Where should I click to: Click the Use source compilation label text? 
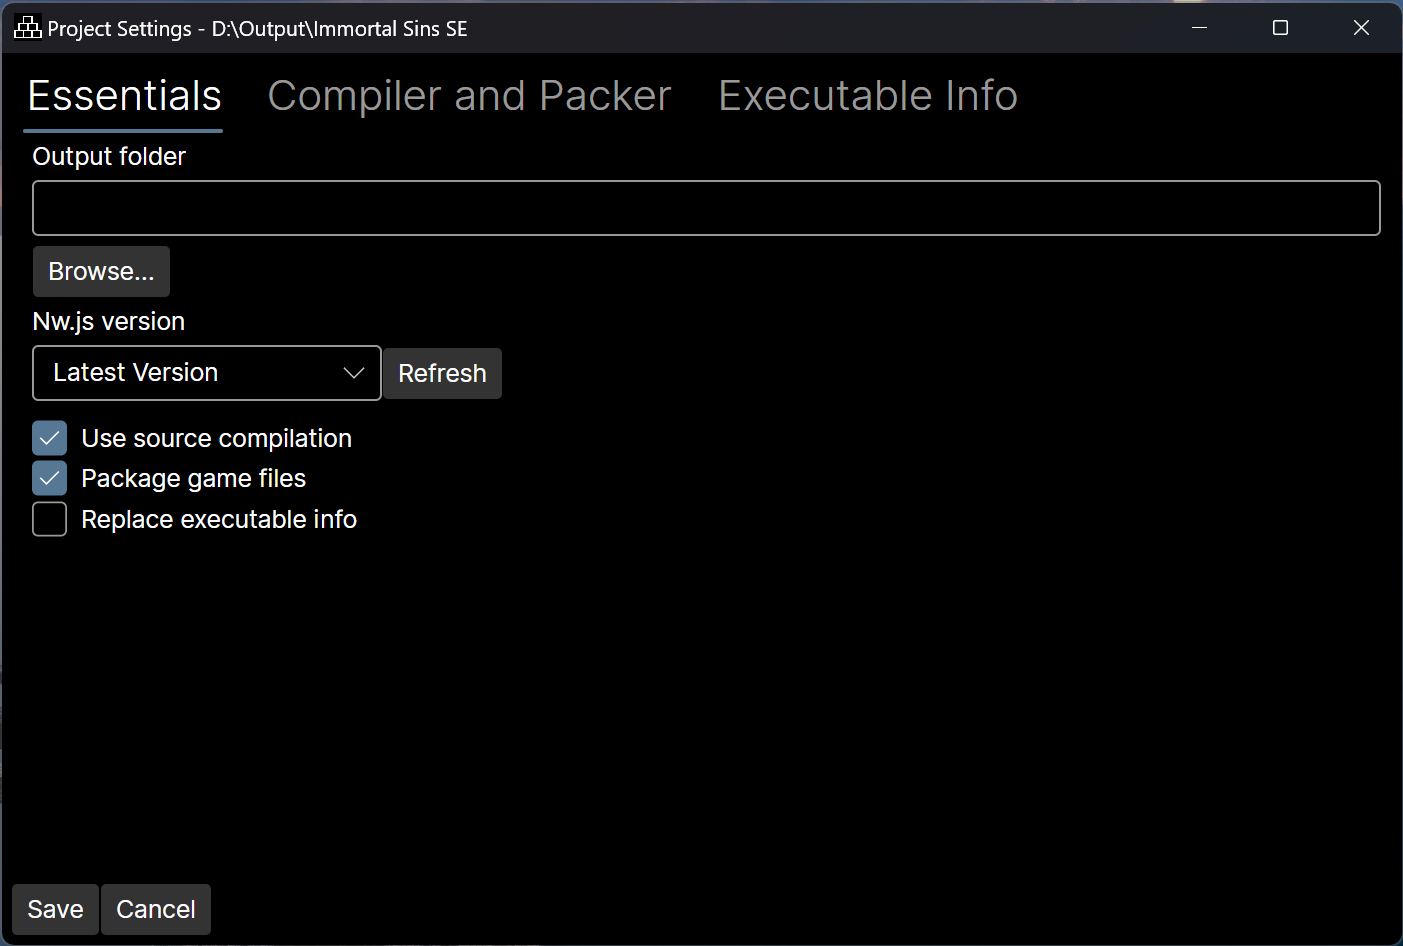(x=216, y=438)
